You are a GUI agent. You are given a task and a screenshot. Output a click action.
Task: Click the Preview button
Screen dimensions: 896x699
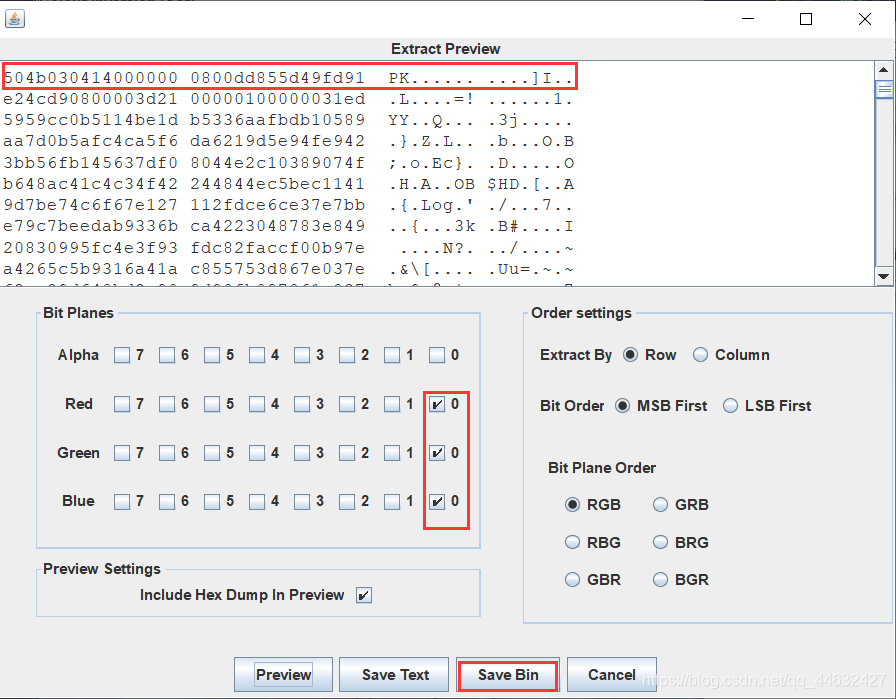(x=283, y=675)
